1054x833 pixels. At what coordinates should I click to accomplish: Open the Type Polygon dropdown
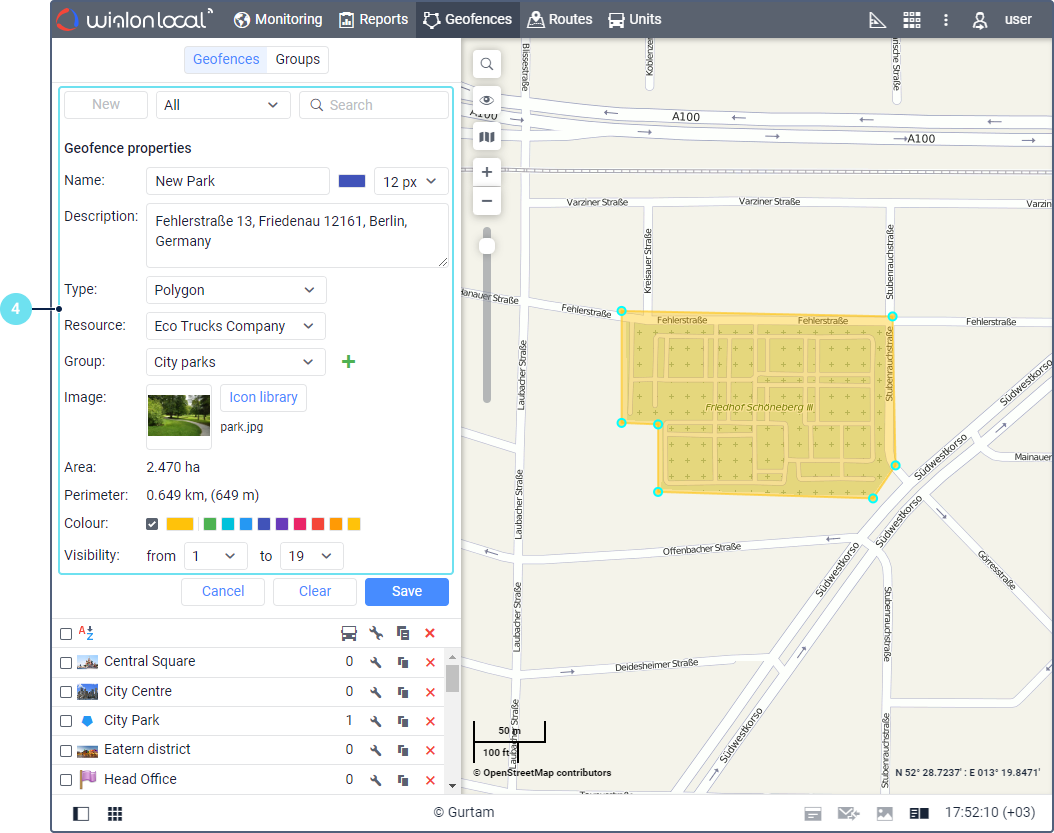pos(236,290)
